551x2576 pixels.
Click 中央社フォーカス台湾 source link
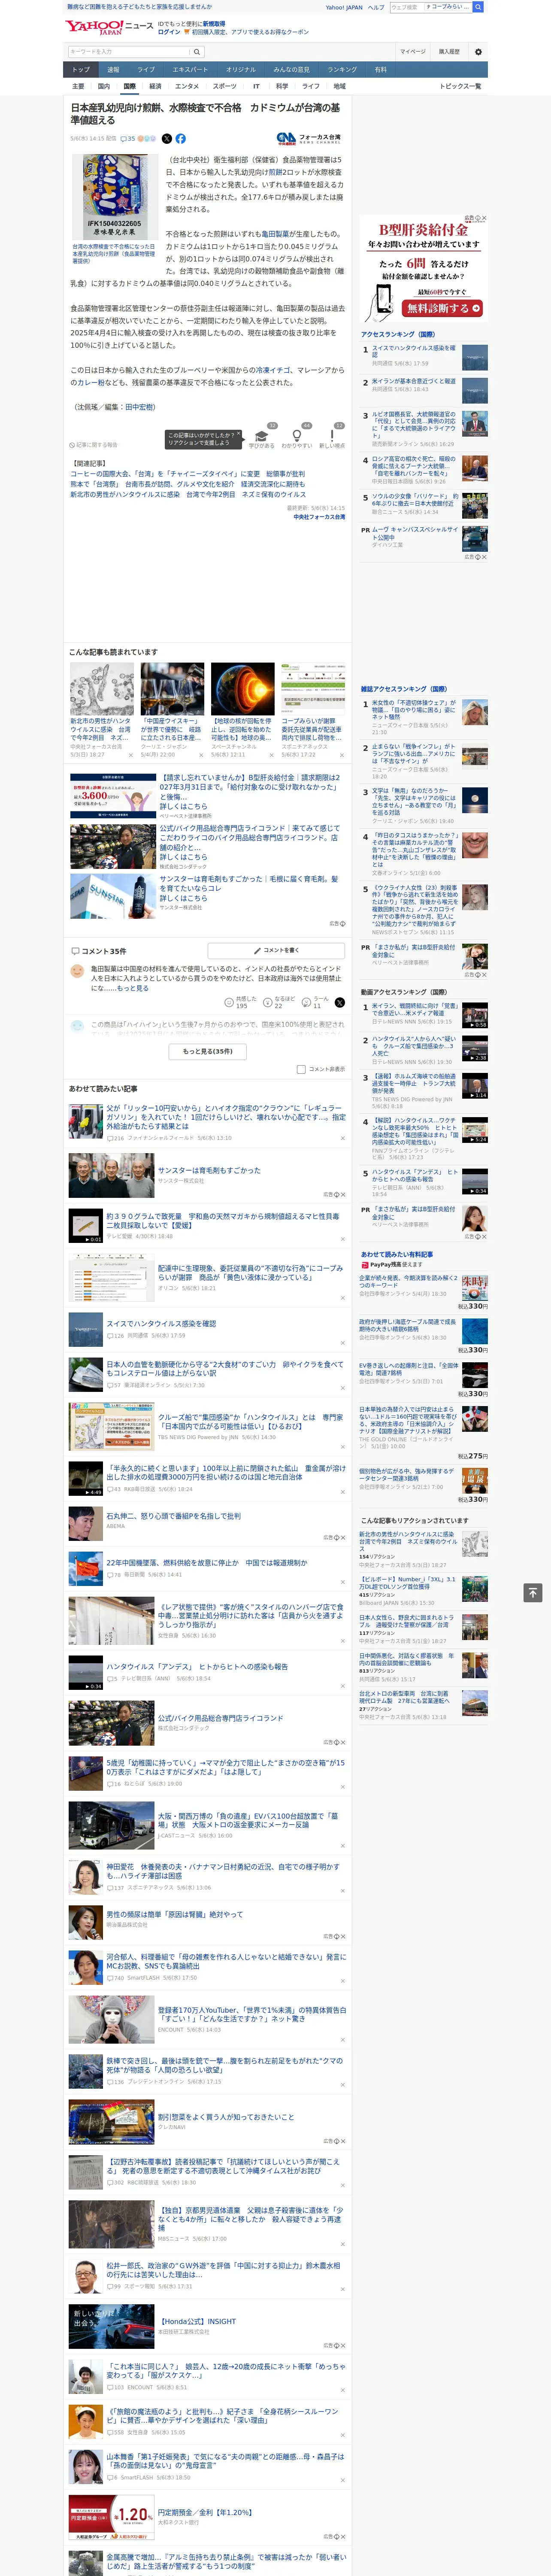pos(319,517)
